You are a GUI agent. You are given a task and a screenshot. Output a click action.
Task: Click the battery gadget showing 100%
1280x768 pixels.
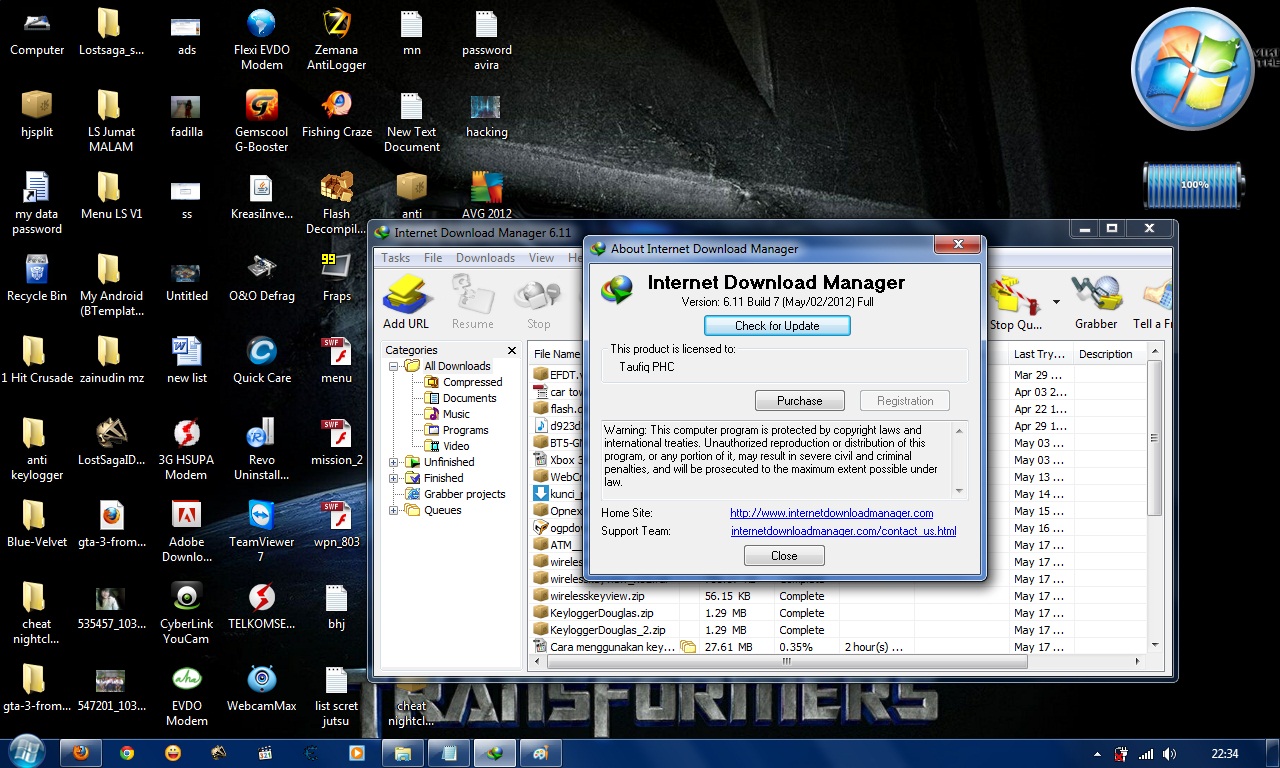point(1194,185)
